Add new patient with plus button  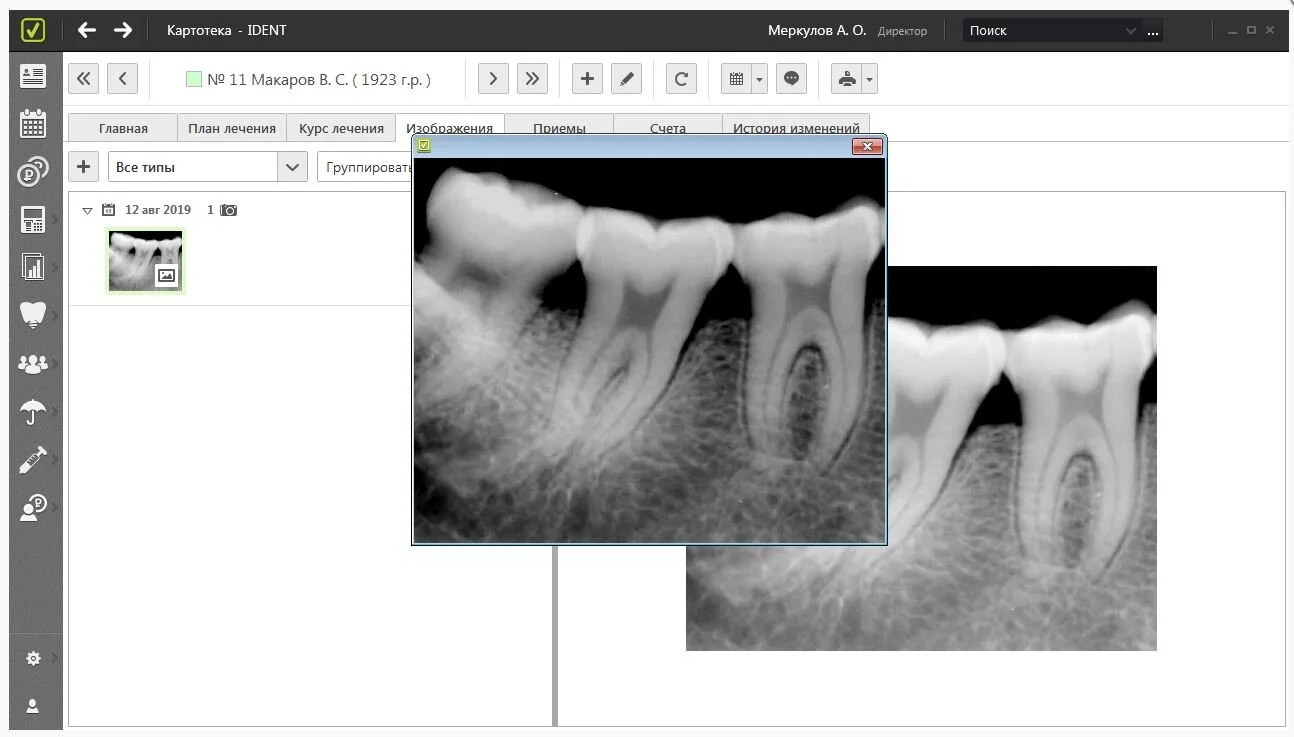pyautogui.click(x=587, y=79)
